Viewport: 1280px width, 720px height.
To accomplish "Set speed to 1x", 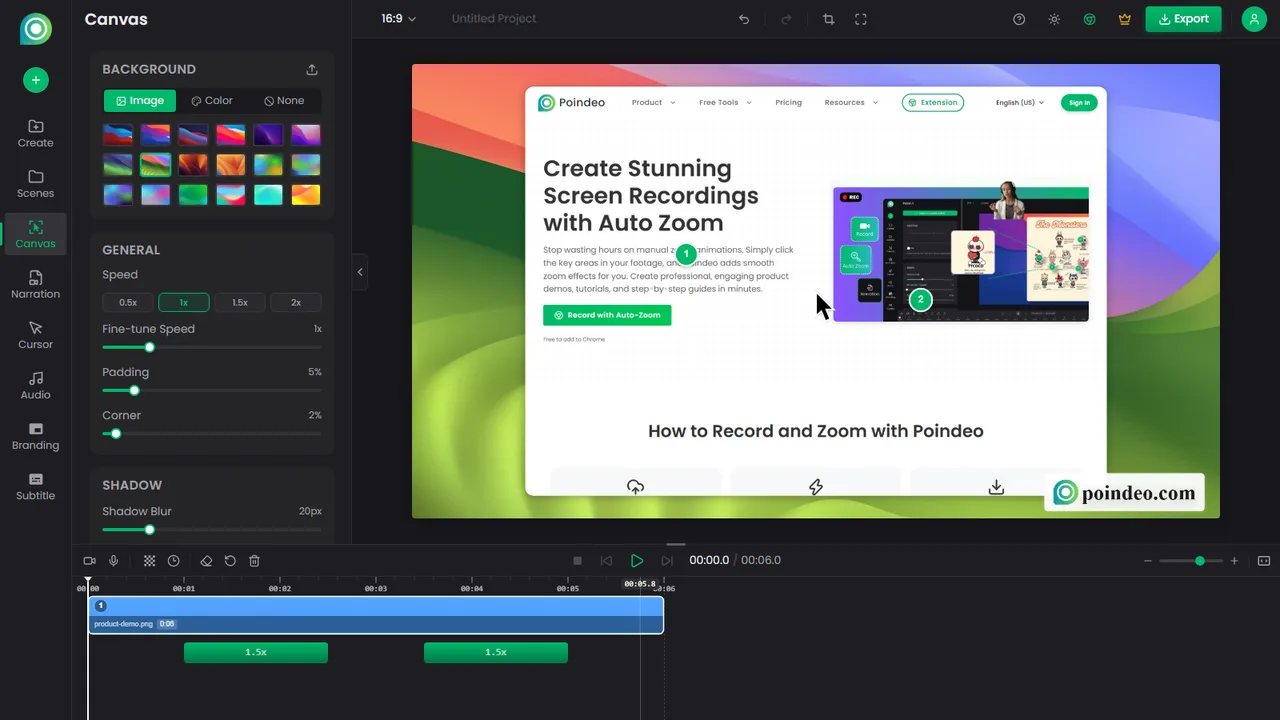I will [x=184, y=302].
